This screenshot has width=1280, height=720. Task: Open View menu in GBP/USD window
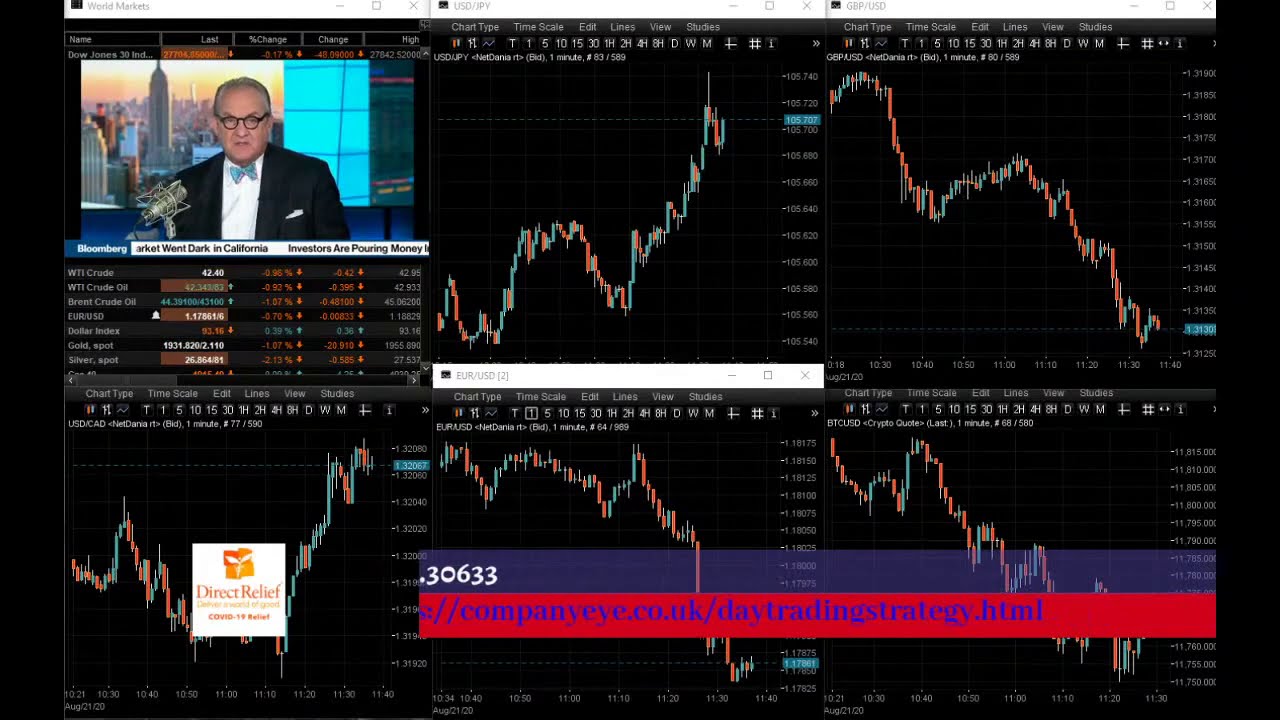click(x=1053, y=27)
